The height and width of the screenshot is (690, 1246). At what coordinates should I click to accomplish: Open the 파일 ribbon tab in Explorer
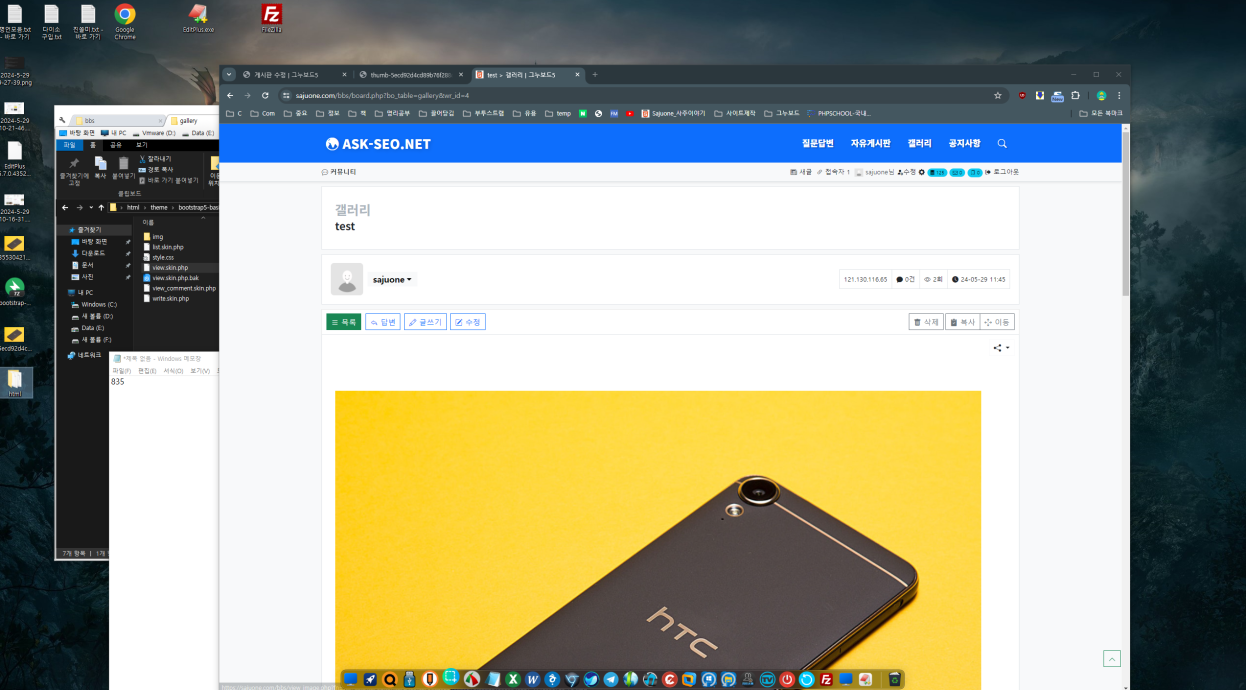[x=69, y=145]
